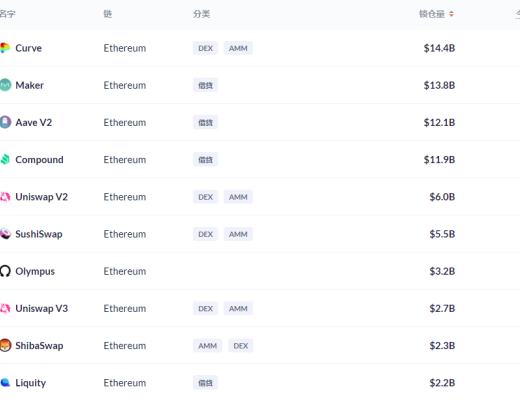Open the Aave V2 protocol name

coord(34,122)
